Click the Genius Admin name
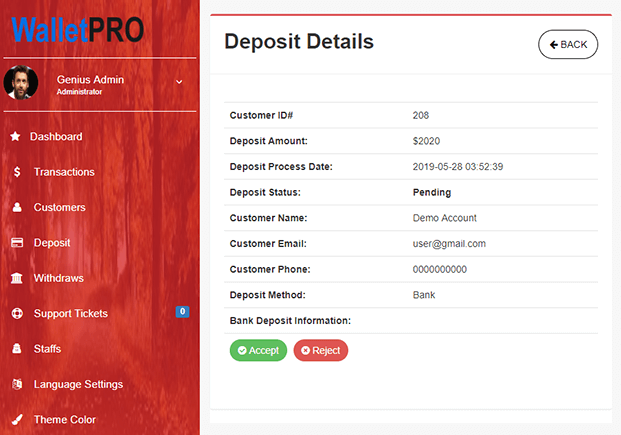 click(x=90, y=80)
